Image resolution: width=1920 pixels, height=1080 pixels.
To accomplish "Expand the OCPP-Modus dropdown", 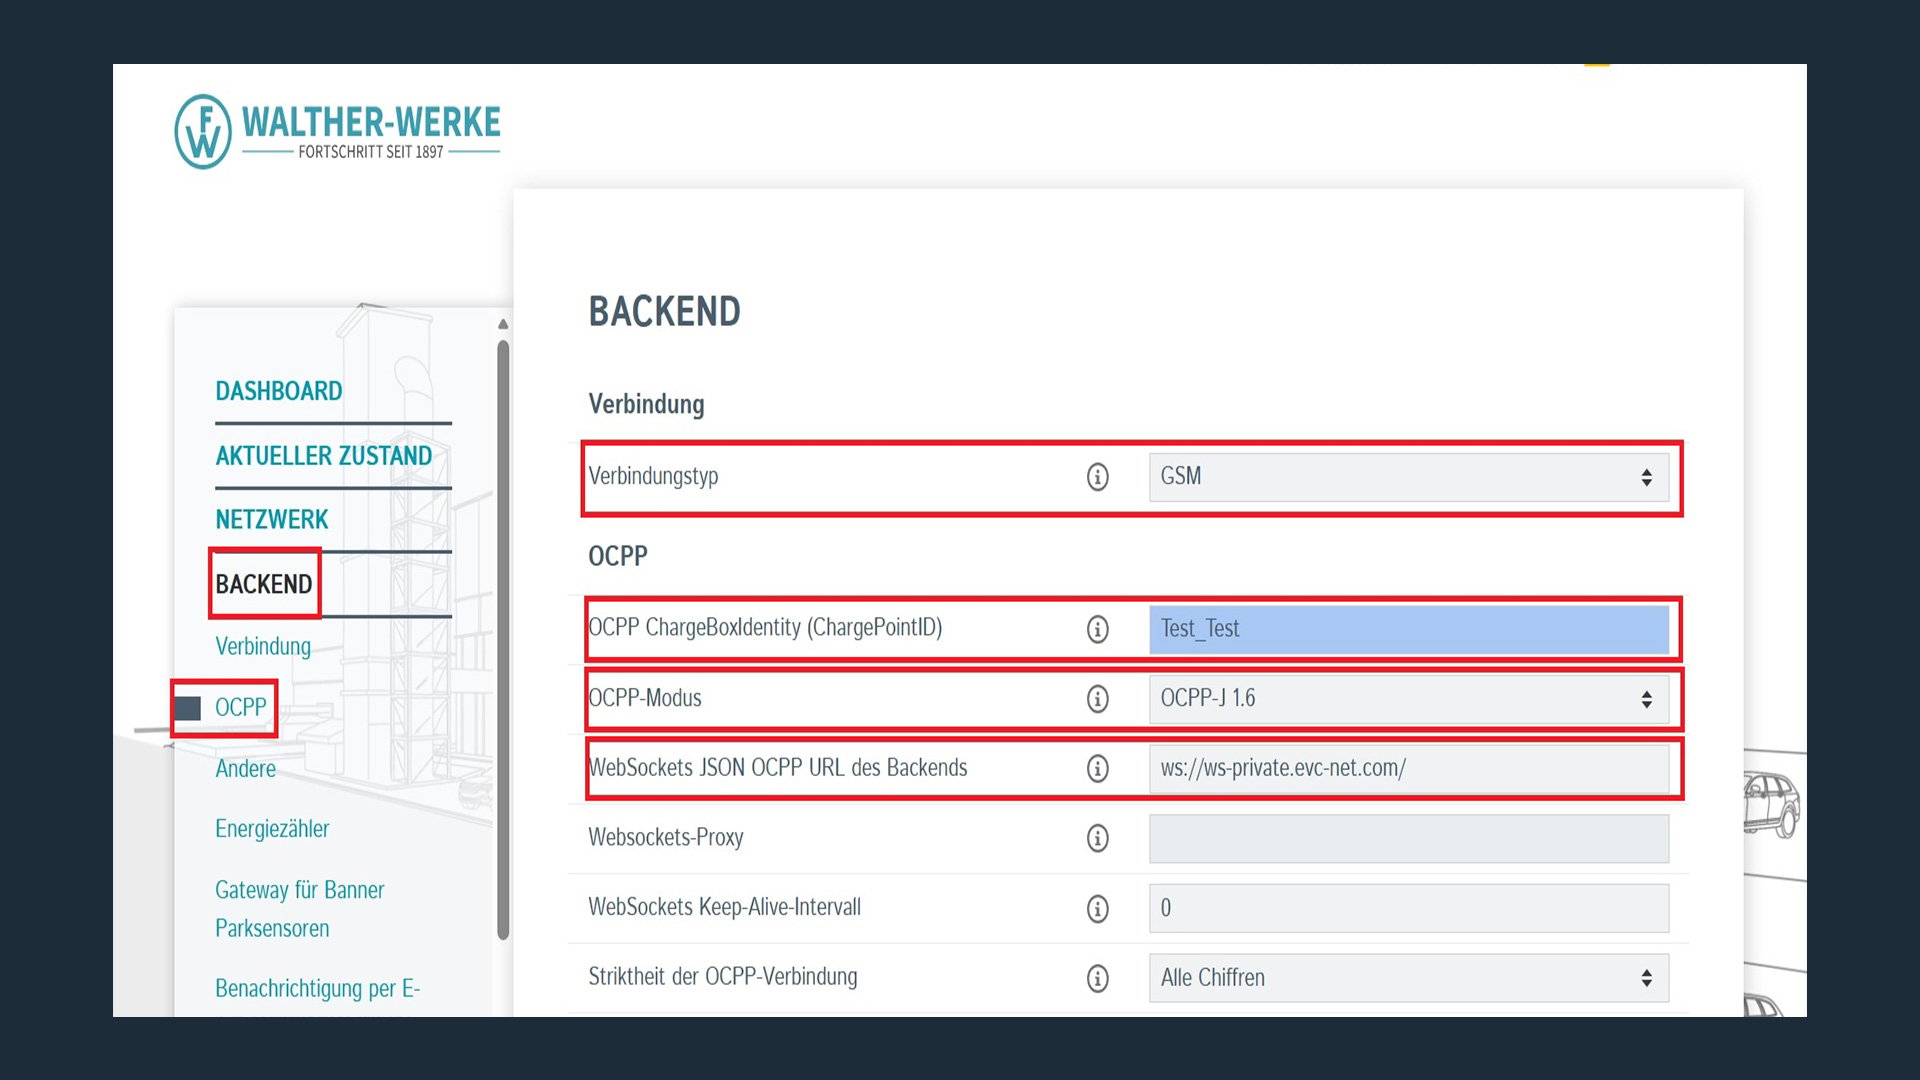I will tap(1408, 699).
